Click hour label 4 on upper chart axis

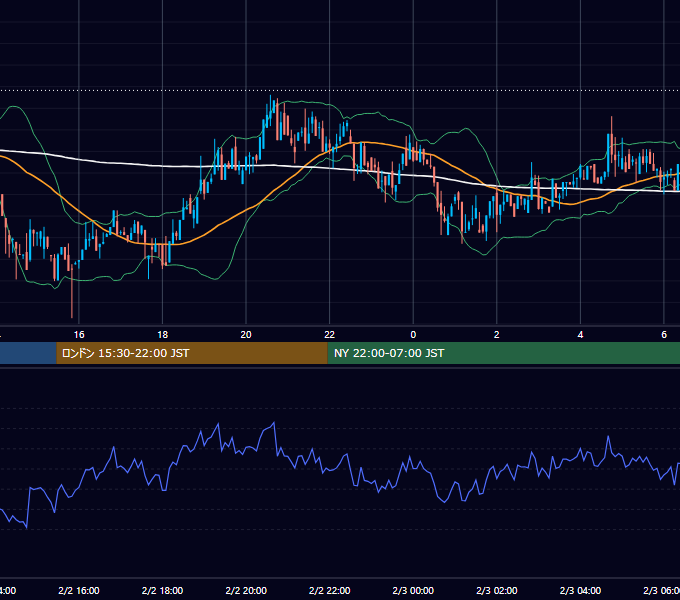click(580, 335)
